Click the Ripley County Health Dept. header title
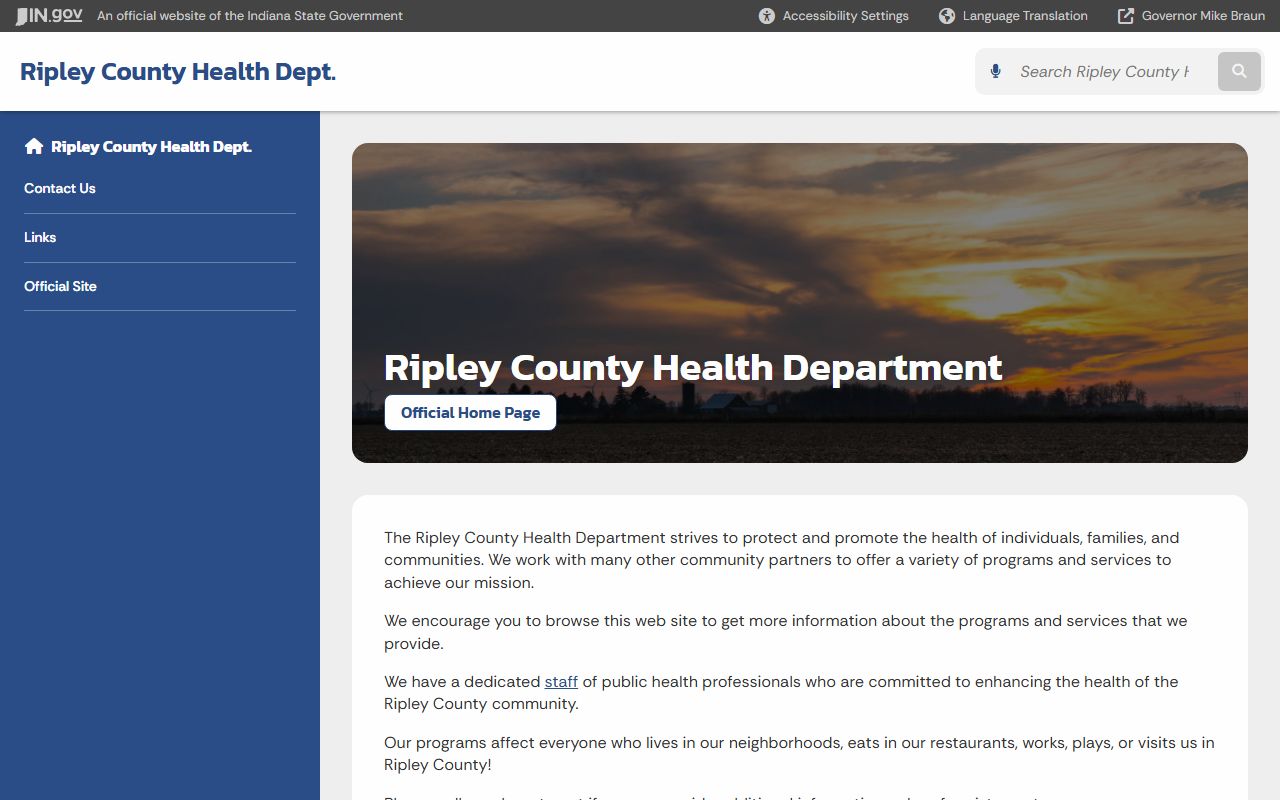 [178, 71]
